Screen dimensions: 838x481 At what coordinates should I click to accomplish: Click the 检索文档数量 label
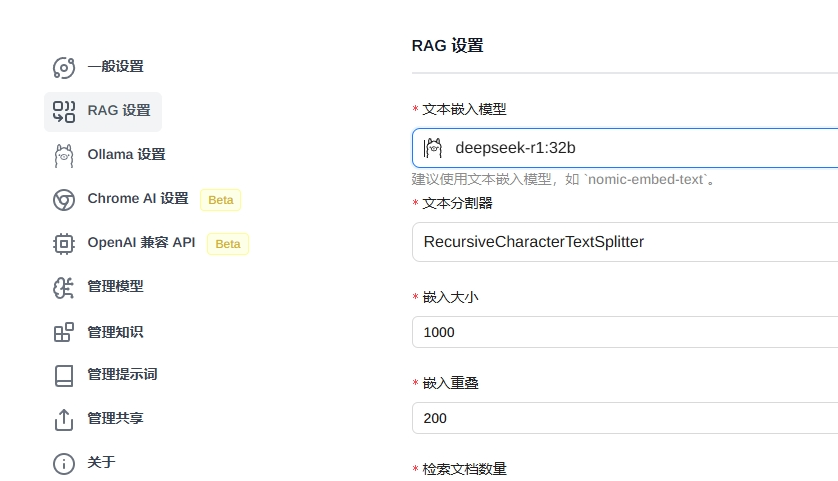(464, 469)
